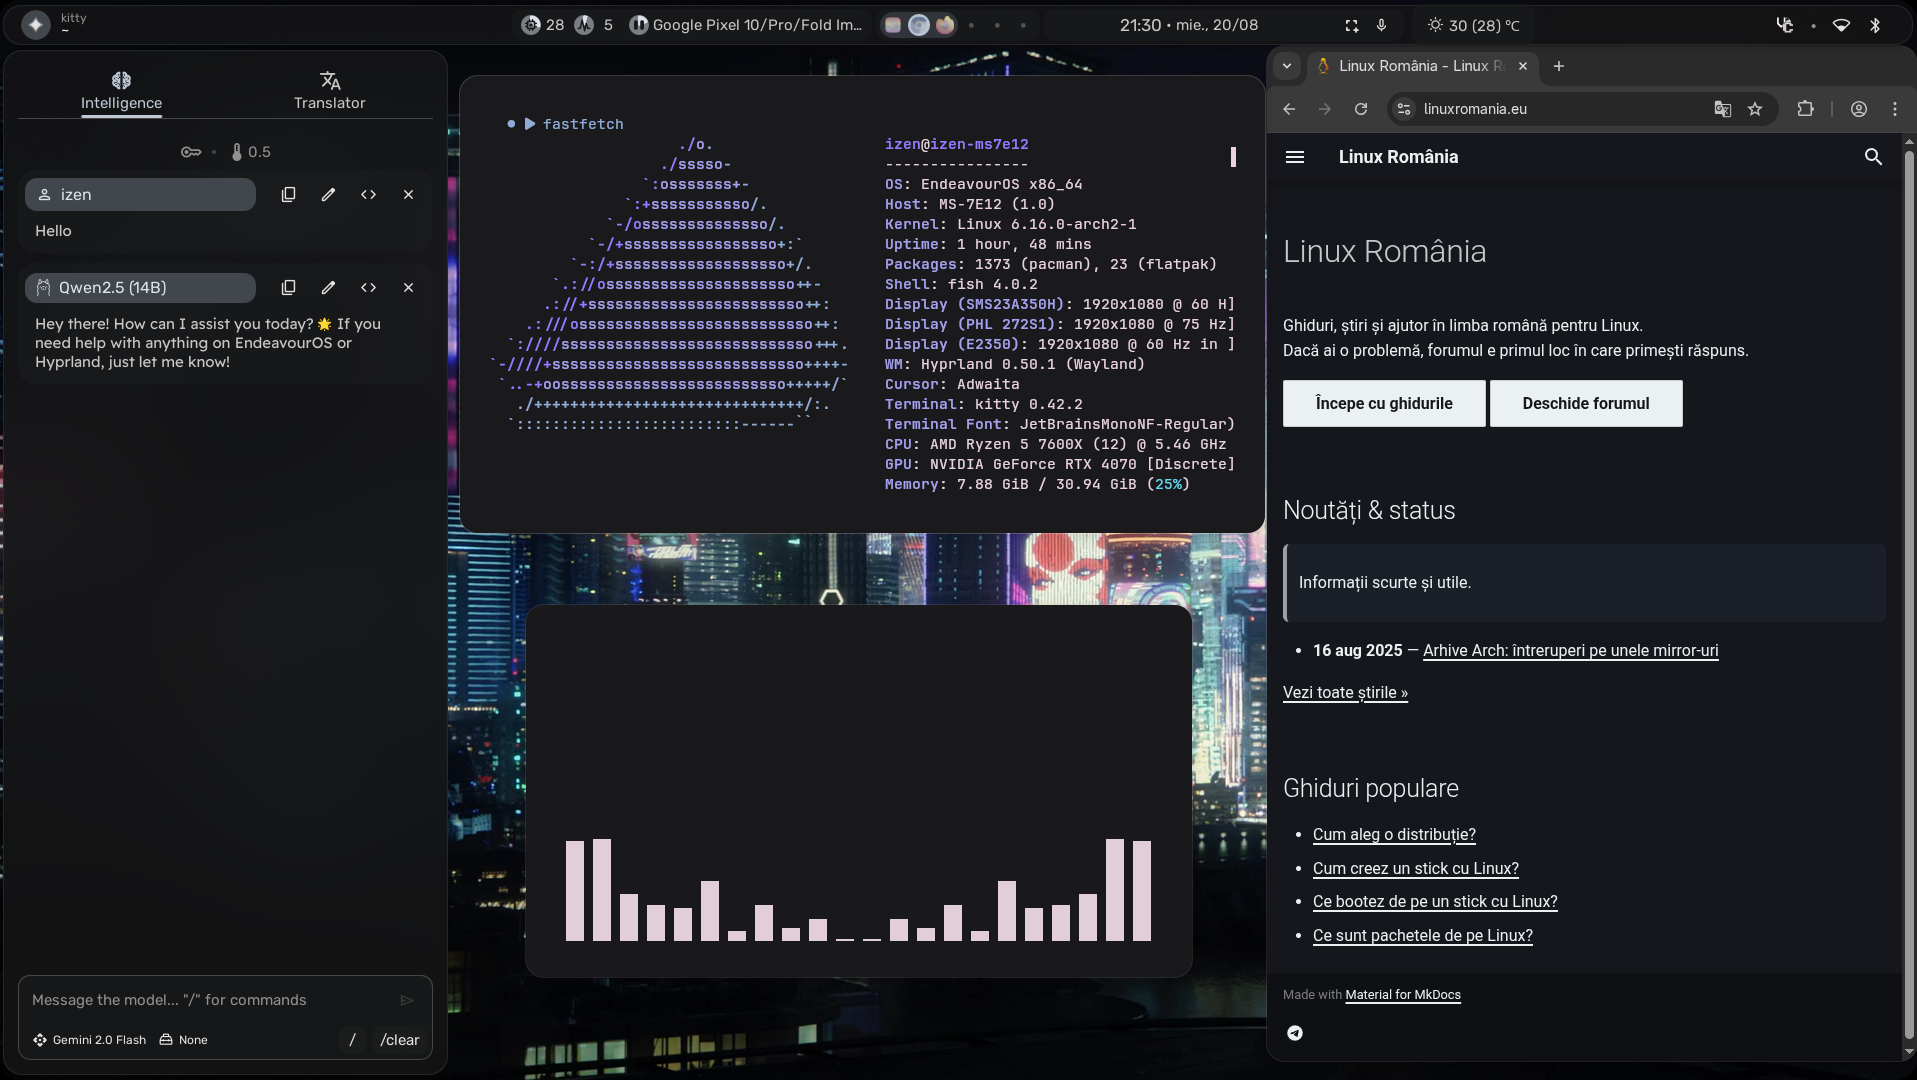Screen dimensions: 1917x1080
Task: Switch to the Translator tab
Action: click(329, 90)
